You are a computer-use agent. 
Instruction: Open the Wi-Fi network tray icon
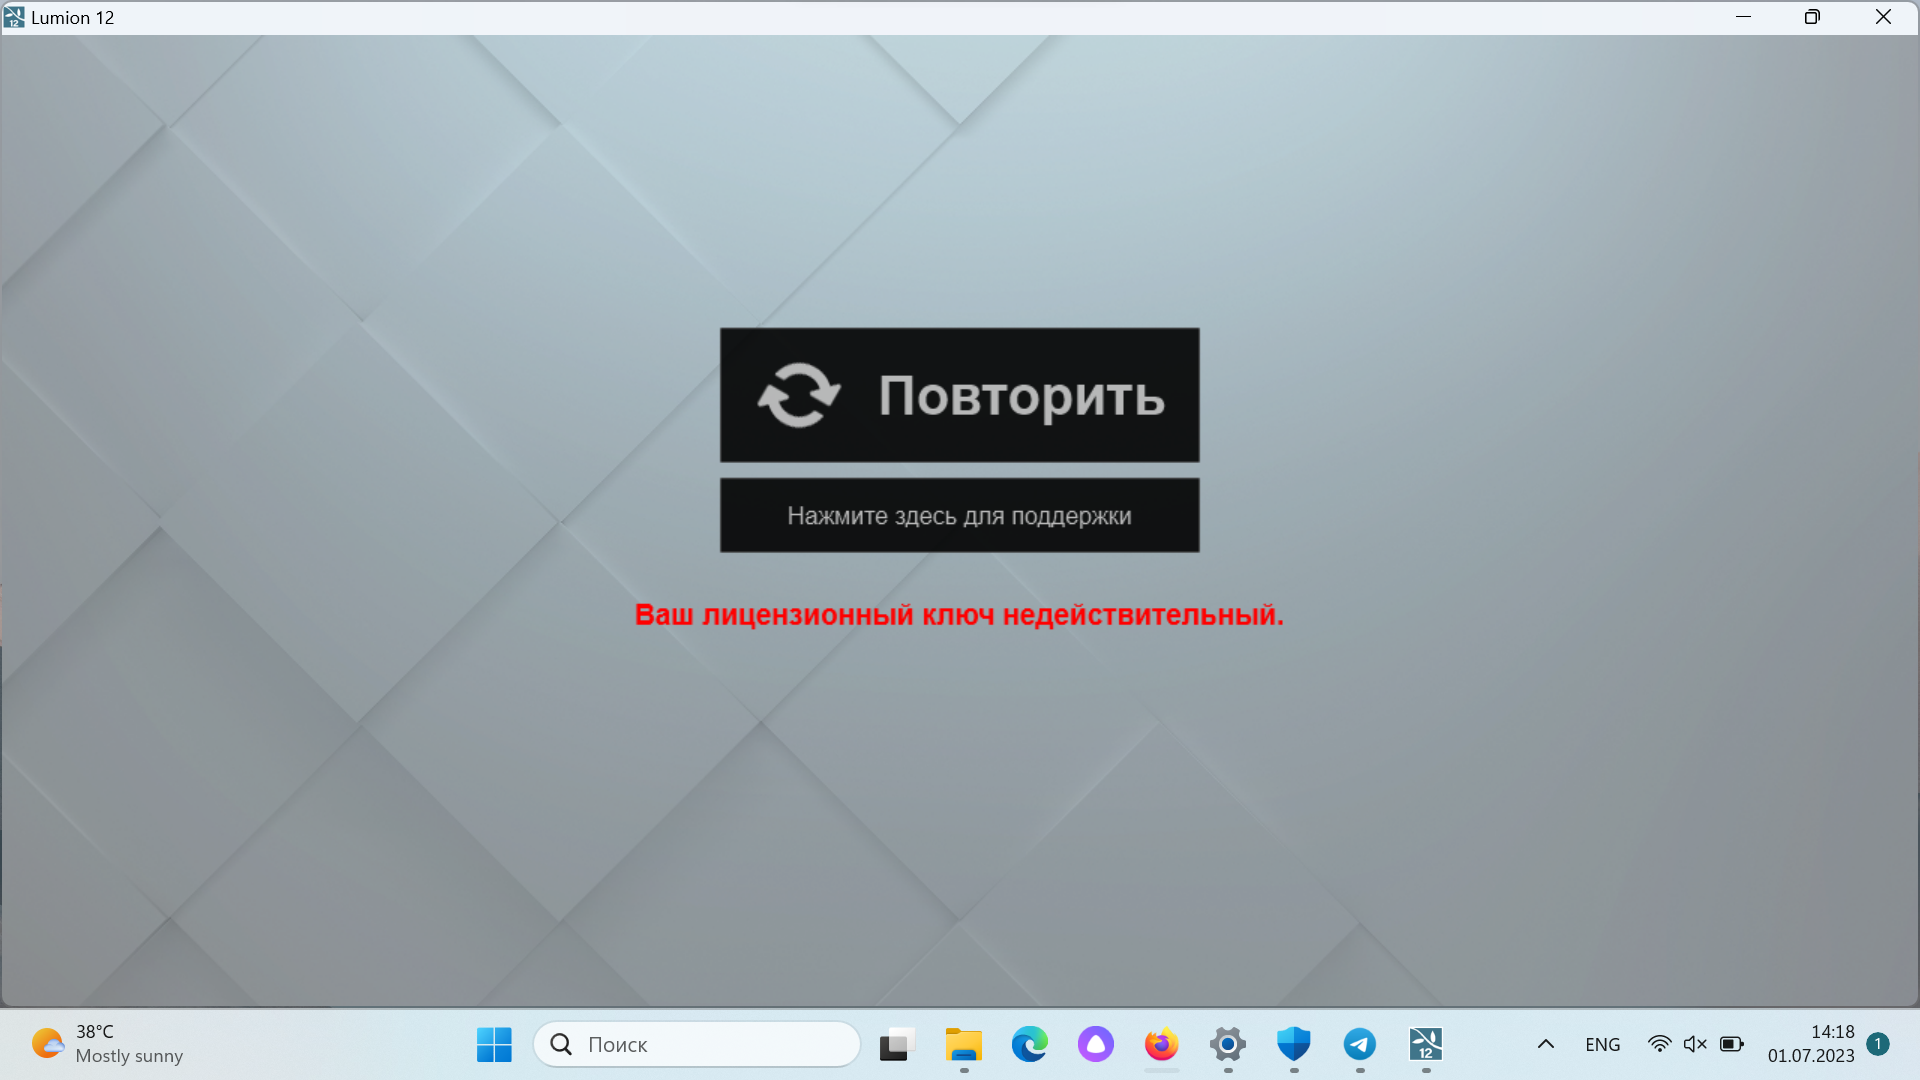coord(1659,1044)
